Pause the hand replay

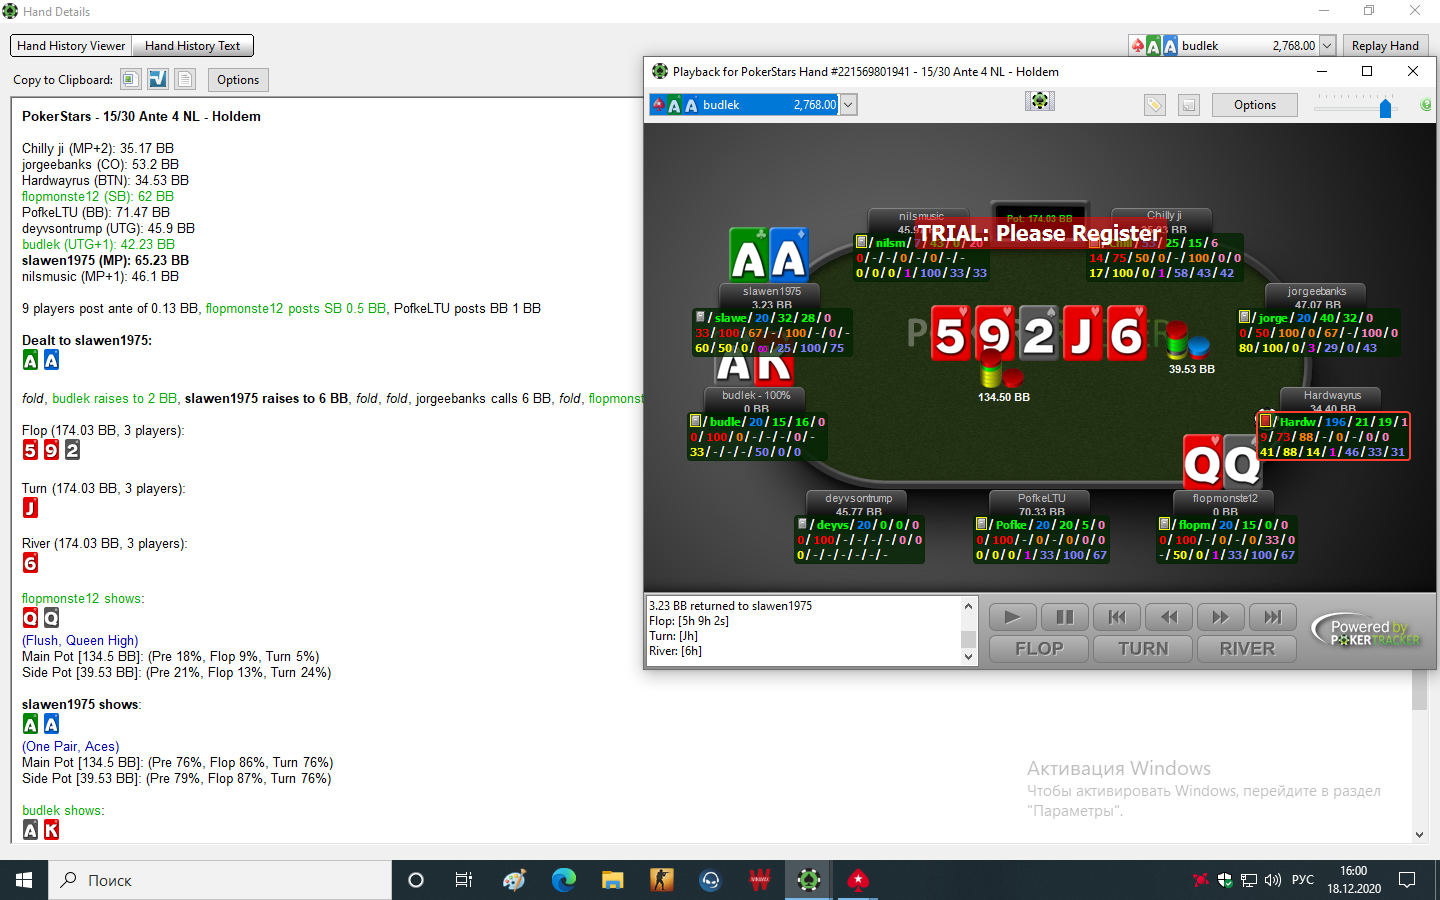tap(1064, 617)
